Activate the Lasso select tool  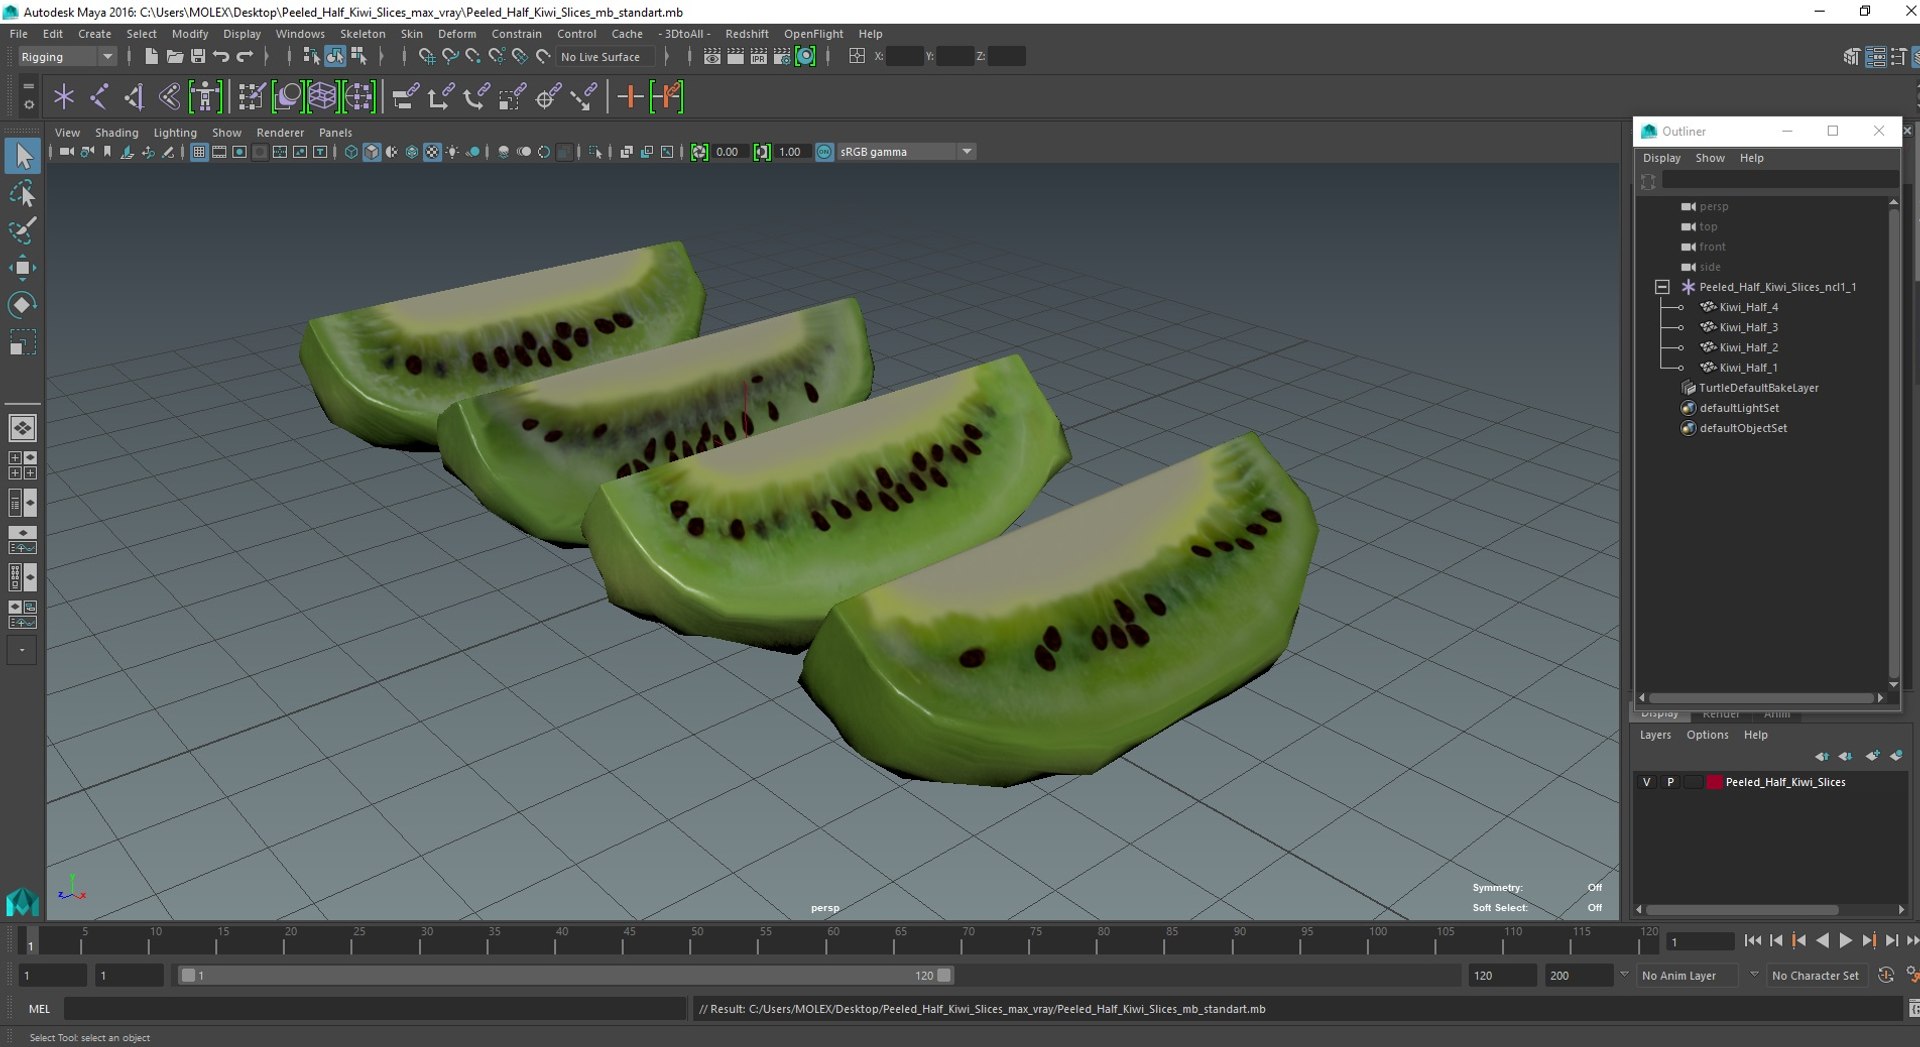[x=23, y=193]
